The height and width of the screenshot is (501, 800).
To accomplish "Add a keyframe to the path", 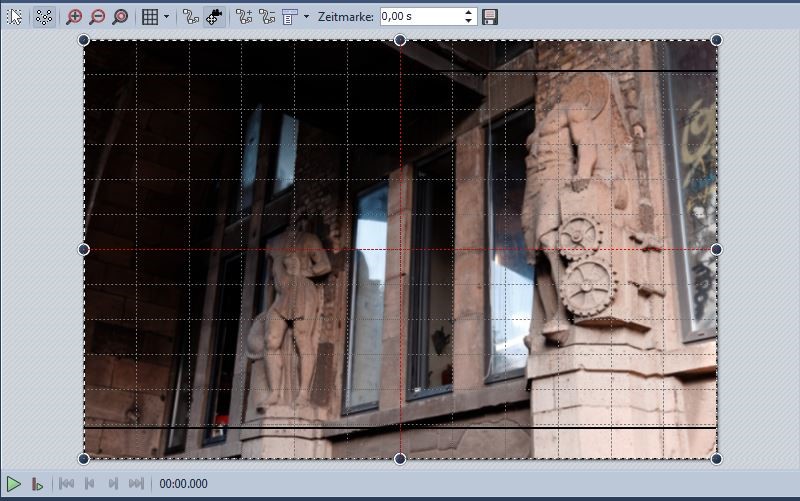I will click(243, 17).
